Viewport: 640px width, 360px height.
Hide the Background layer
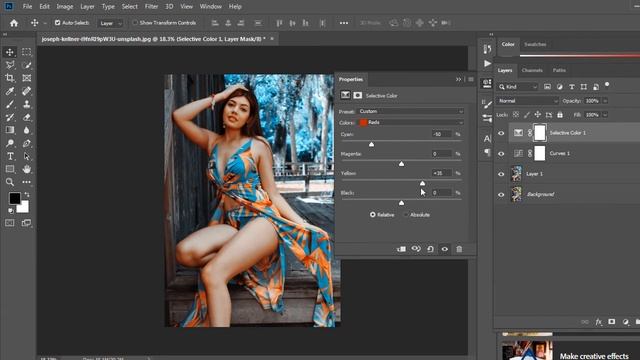(x=501, y=195)
